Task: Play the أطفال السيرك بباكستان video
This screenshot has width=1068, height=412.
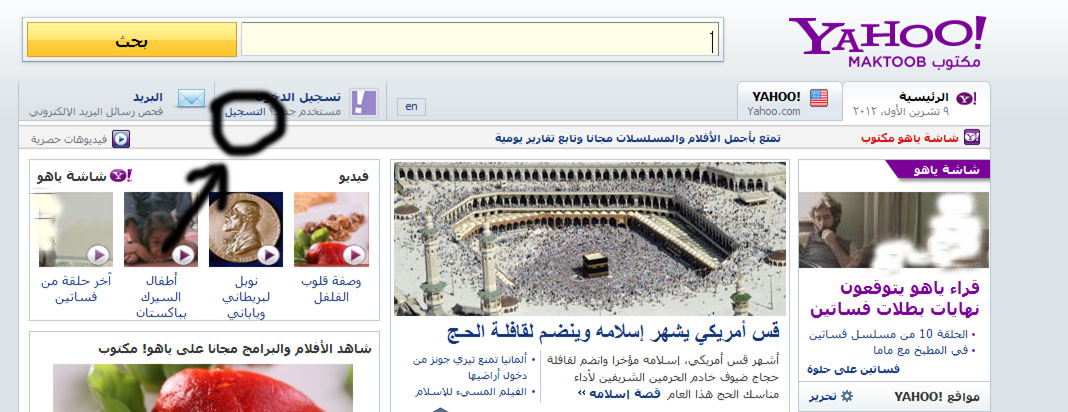Action: coord(161,229)
